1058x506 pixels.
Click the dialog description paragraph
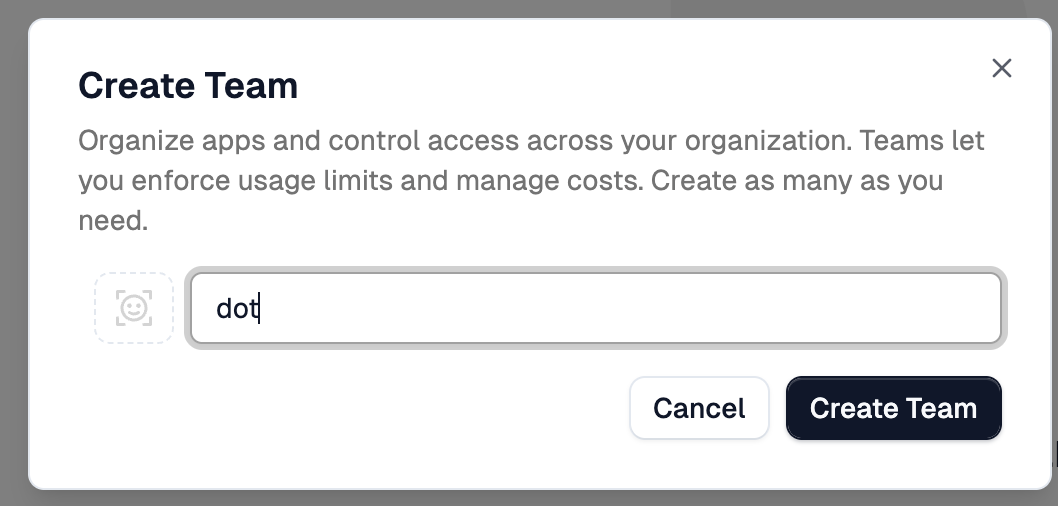click(530, 181)
